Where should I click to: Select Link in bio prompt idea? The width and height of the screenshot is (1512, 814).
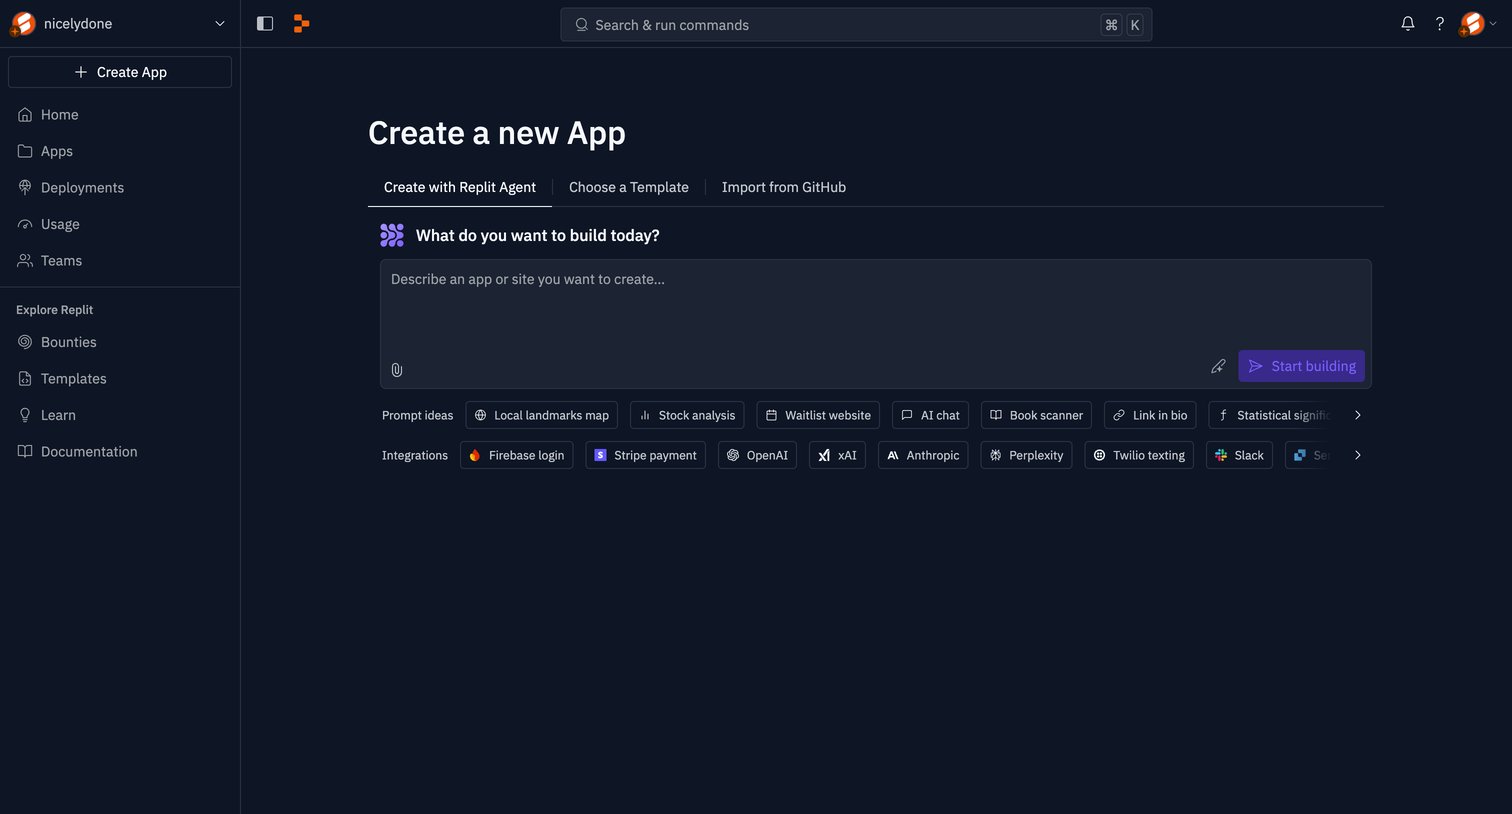point(1150,415)
